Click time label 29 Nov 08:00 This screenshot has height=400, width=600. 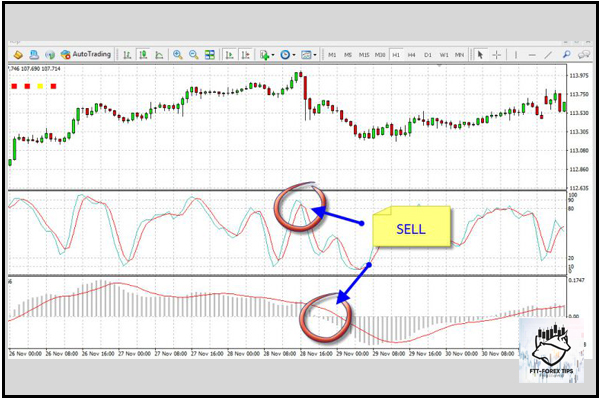click(x=389, y=354)
